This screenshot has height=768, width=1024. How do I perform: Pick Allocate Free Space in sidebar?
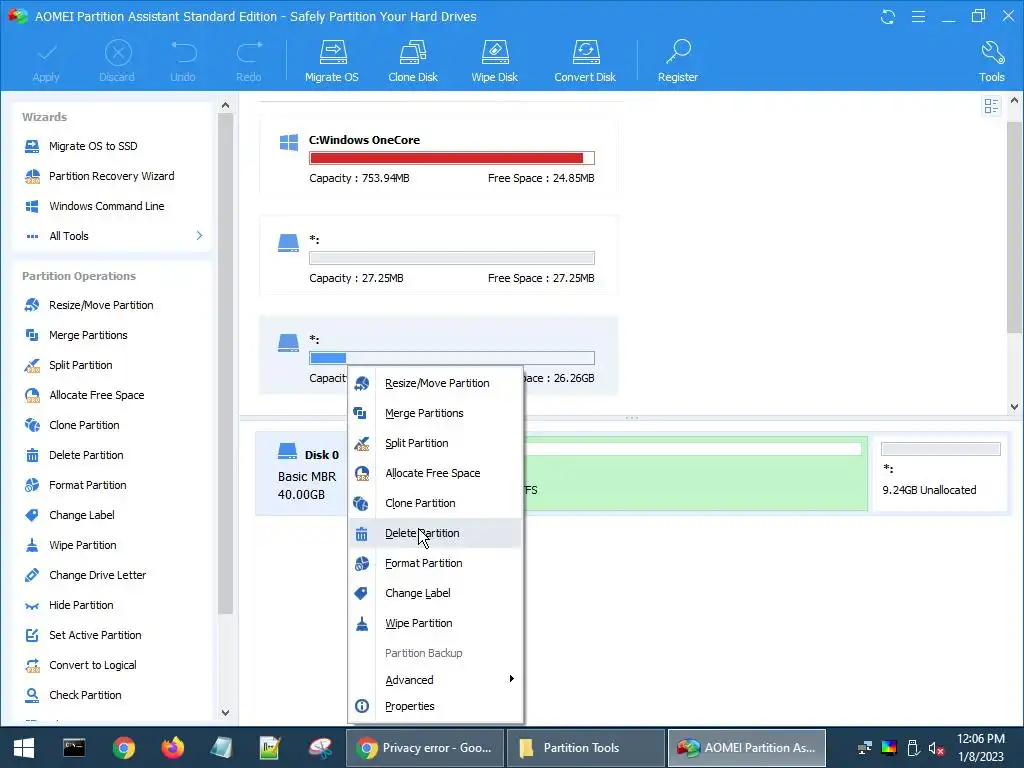coord(96,395)
